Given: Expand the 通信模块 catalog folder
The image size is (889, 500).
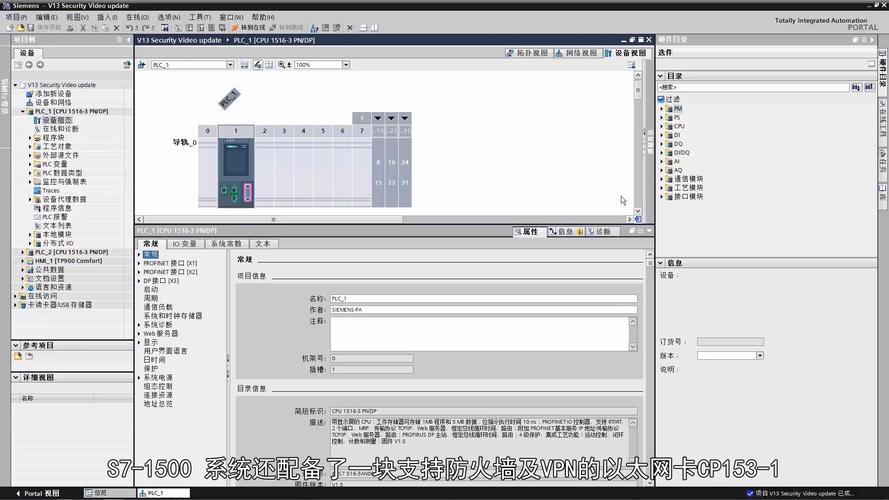Looking at the screenshot, I should 661,179.
